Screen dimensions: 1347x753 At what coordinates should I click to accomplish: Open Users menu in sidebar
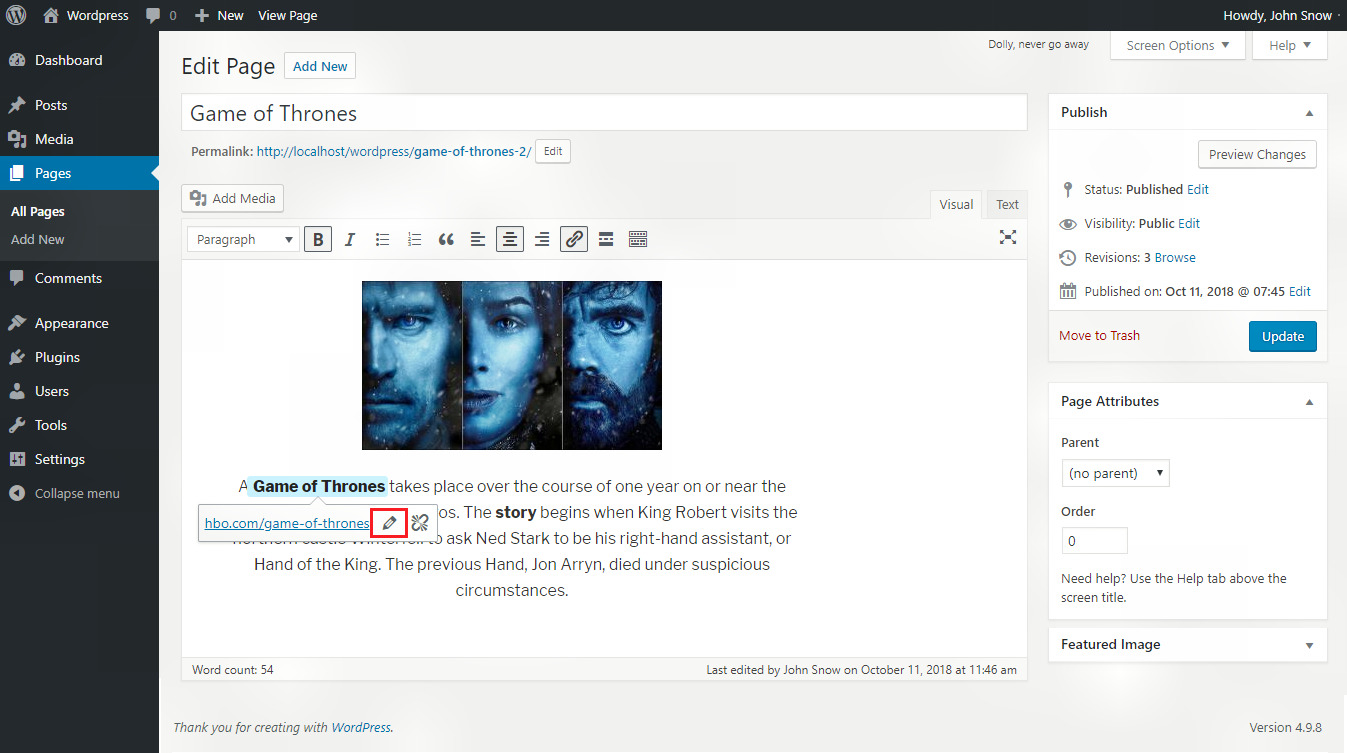click(x=79, y=391)
